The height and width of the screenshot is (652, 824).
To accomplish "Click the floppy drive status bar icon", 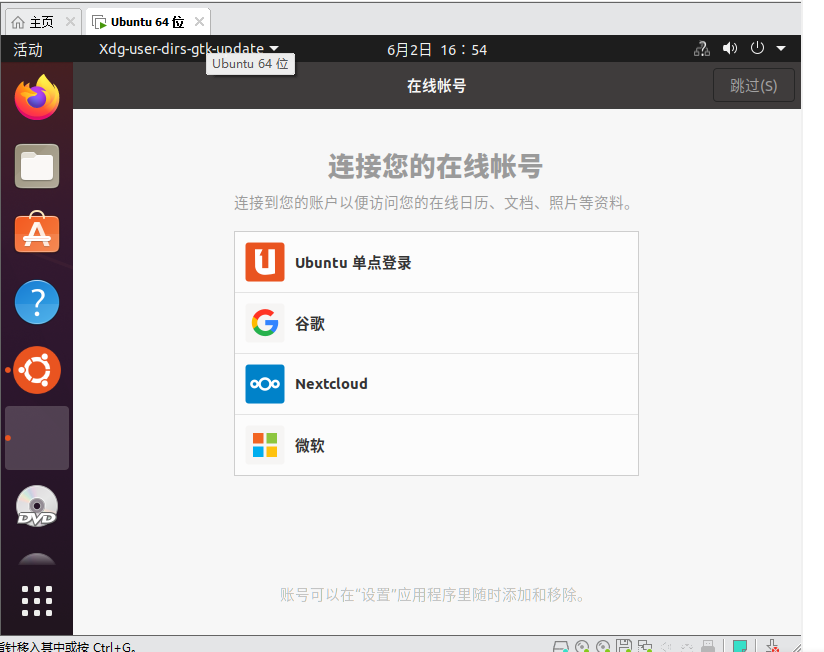I will click(x=624, y=646).
